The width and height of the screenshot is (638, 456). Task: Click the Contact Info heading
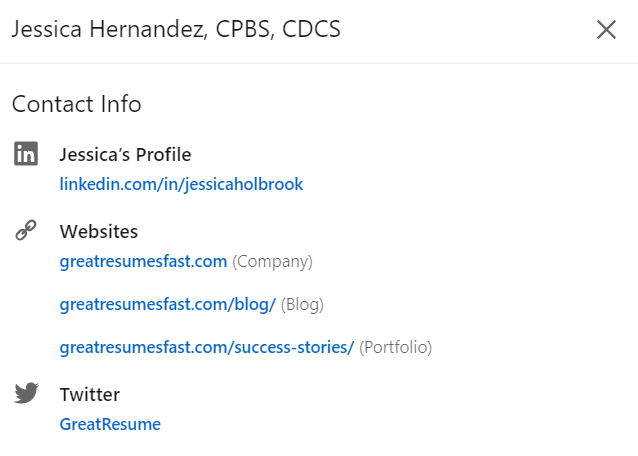coord(76,104)
